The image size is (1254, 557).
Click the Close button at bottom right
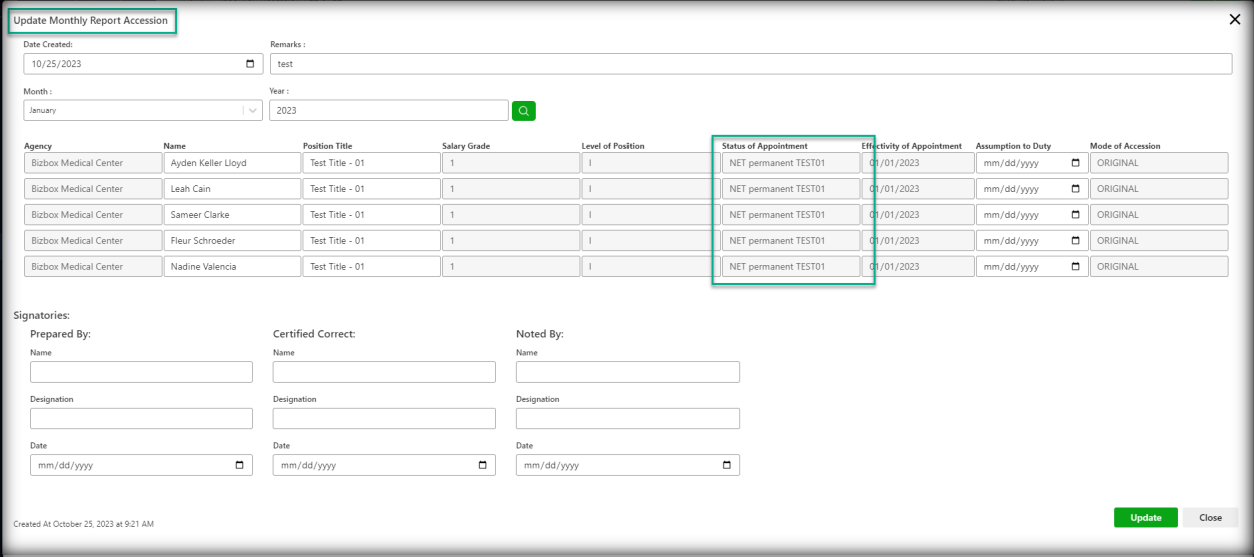click(x=1210, y=518)
